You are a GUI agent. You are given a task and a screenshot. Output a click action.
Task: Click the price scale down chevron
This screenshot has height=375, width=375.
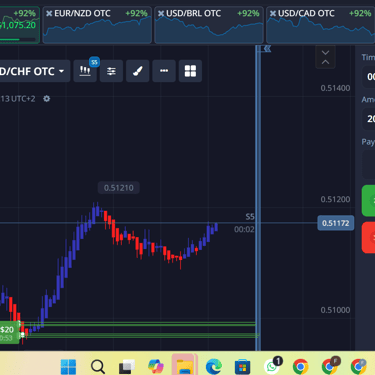pyautogui.click(x=325, y=53)
